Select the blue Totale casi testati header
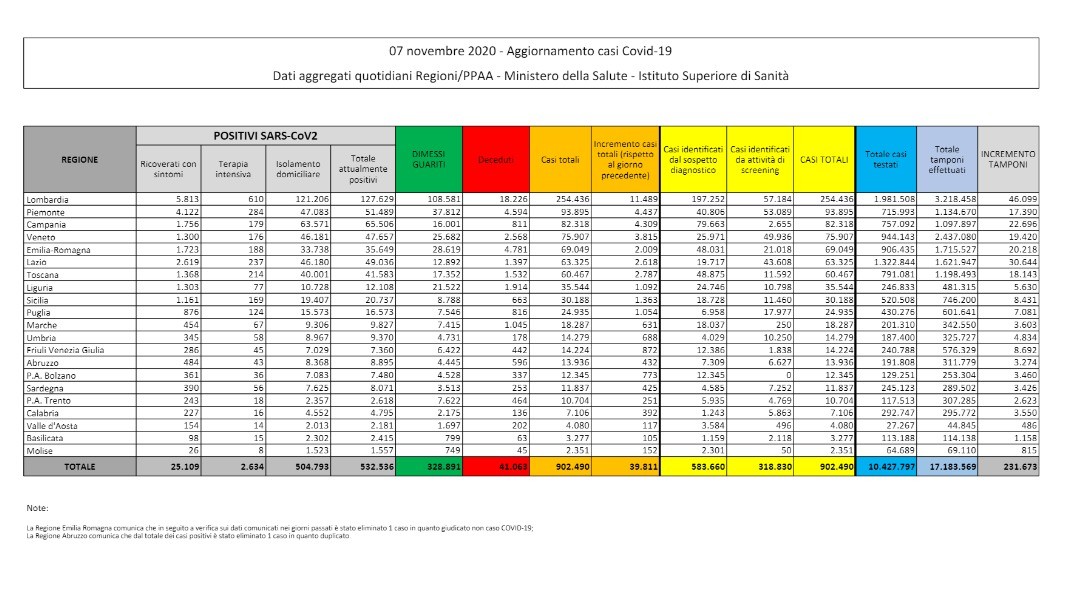Screen dimensions: 1090x595 (886, 159)
